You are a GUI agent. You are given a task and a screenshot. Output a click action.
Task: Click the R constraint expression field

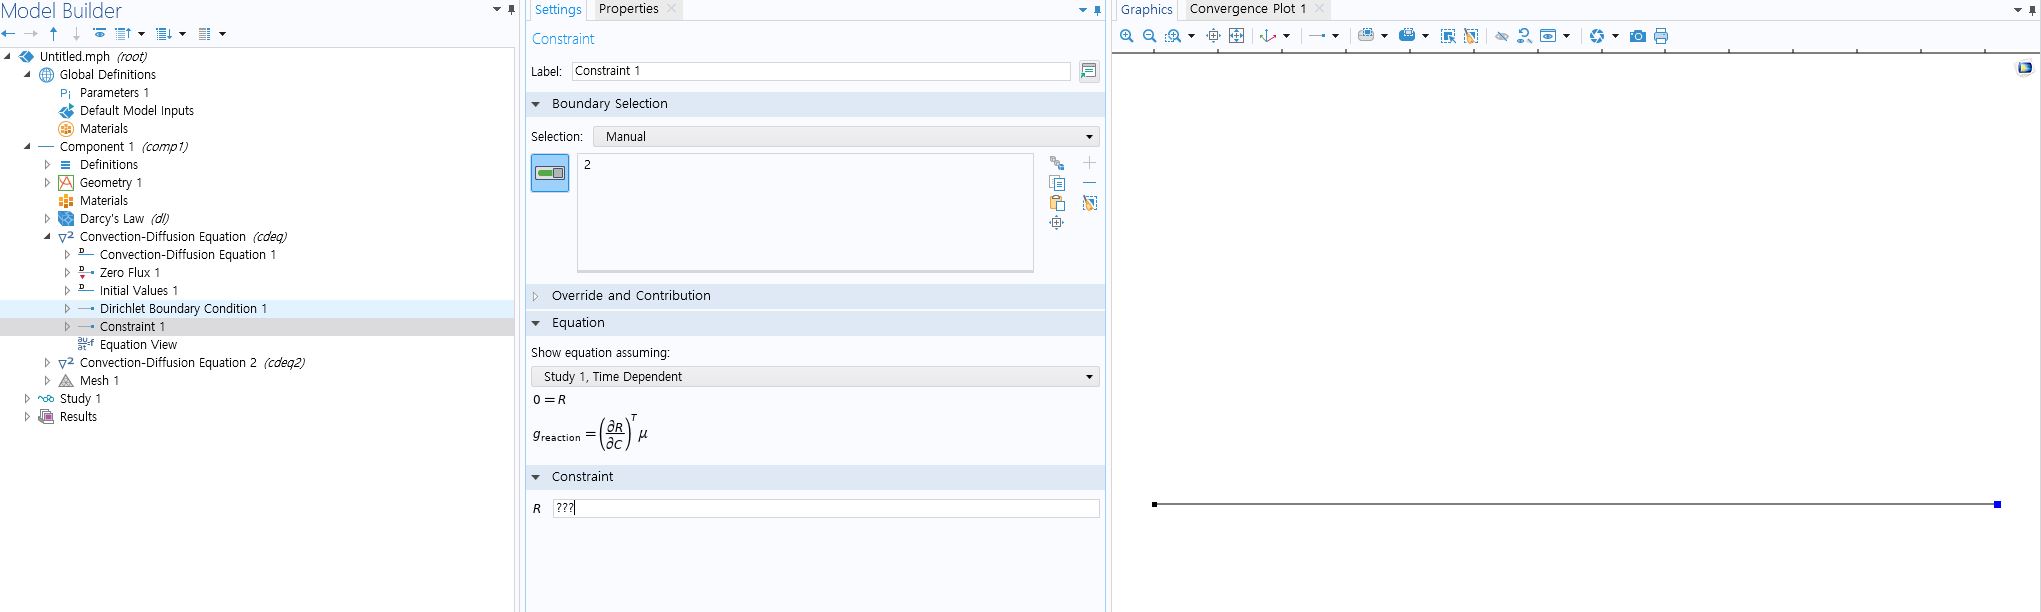[x=825, y=508]
